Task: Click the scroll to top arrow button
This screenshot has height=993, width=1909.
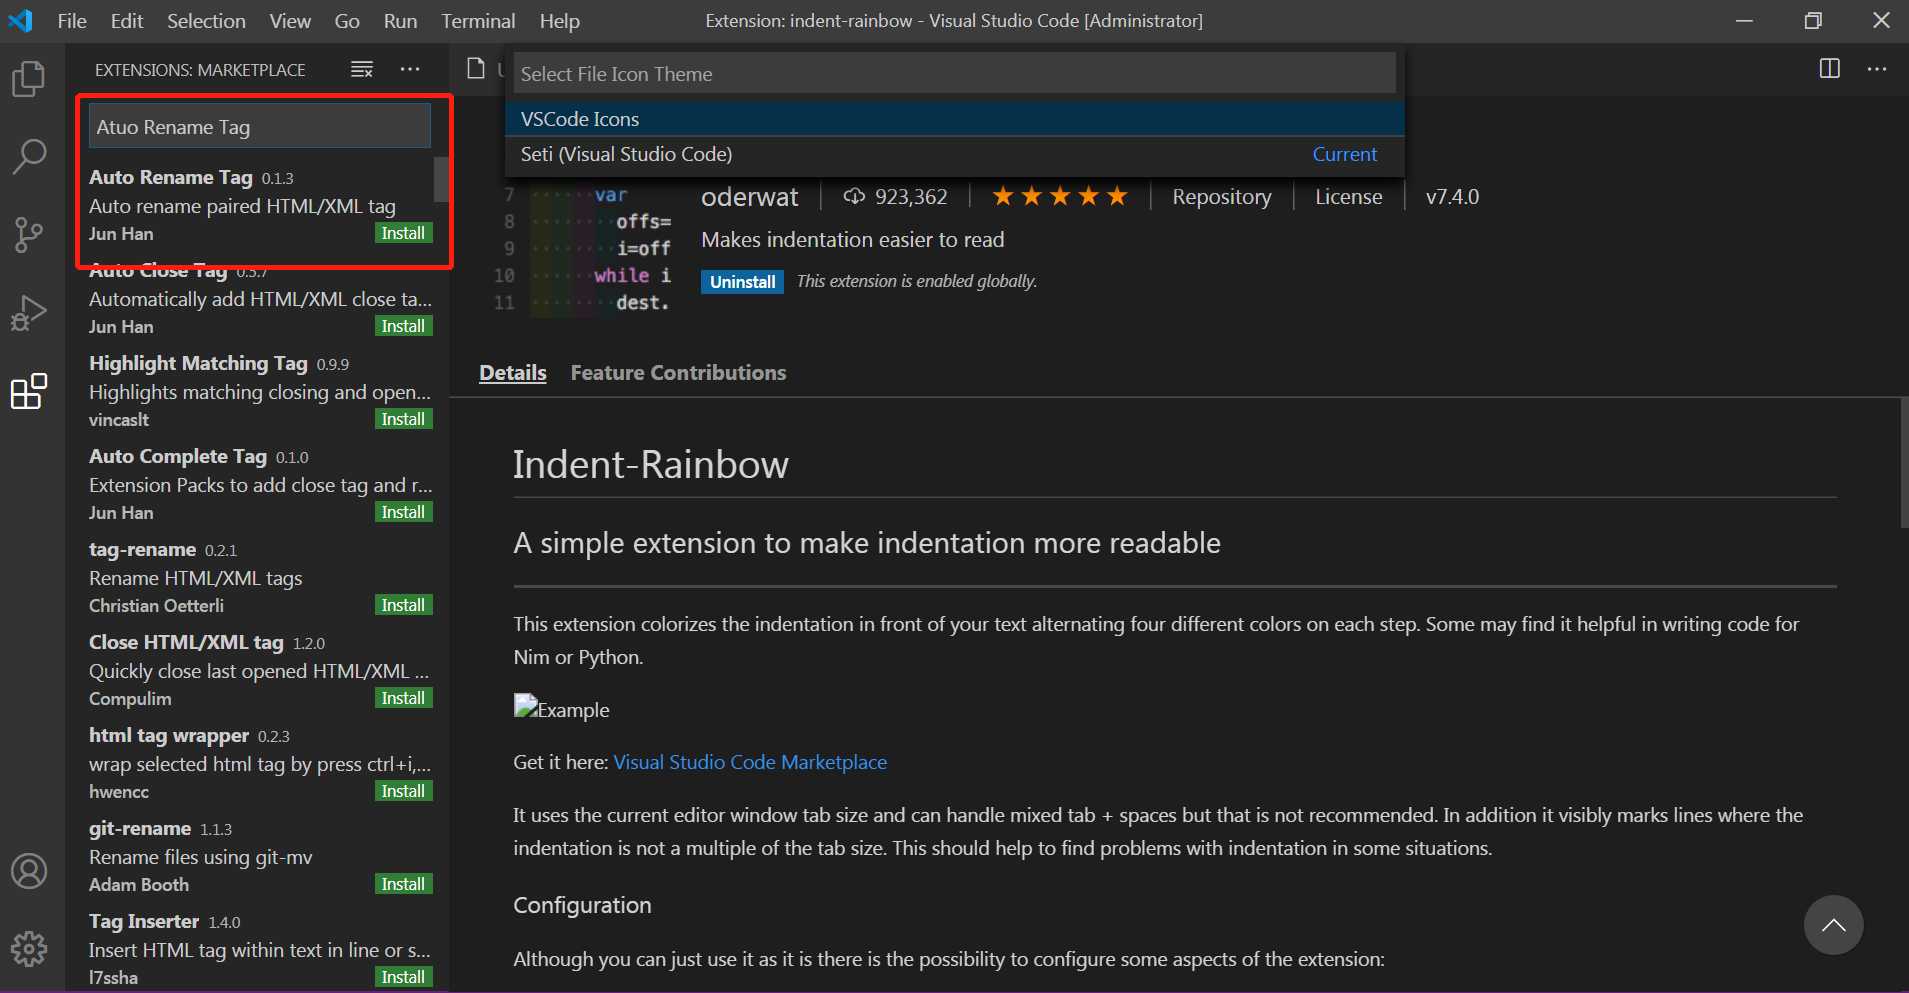Action: coord(1833,925)
